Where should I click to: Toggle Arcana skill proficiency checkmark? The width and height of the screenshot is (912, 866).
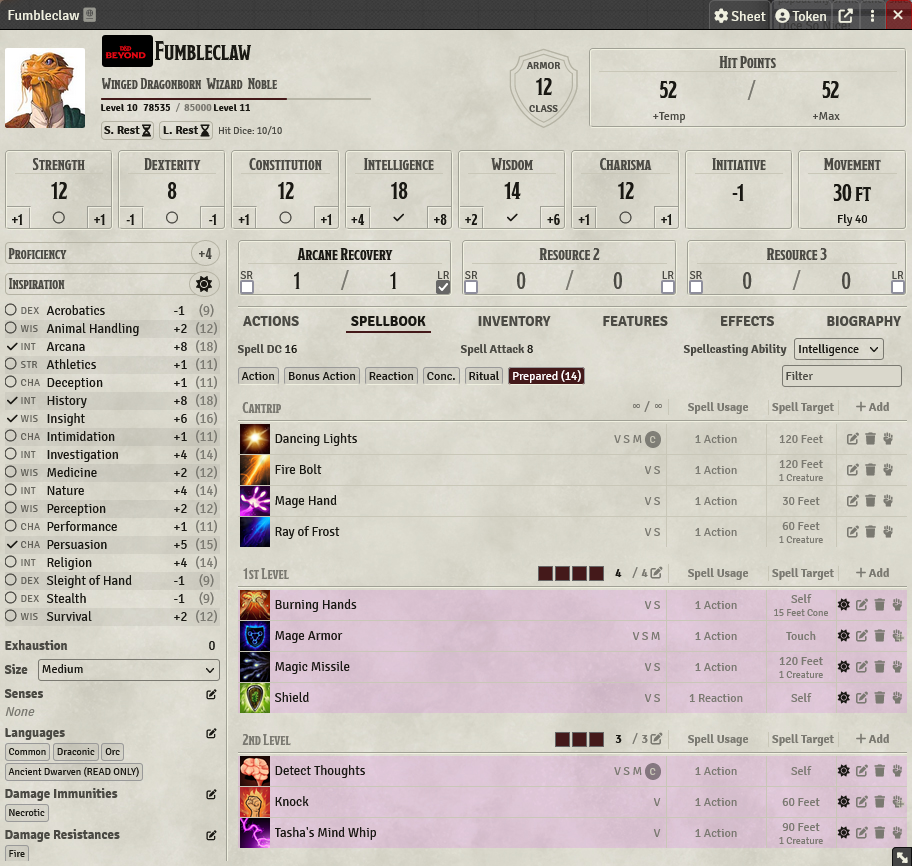(11, 346)
